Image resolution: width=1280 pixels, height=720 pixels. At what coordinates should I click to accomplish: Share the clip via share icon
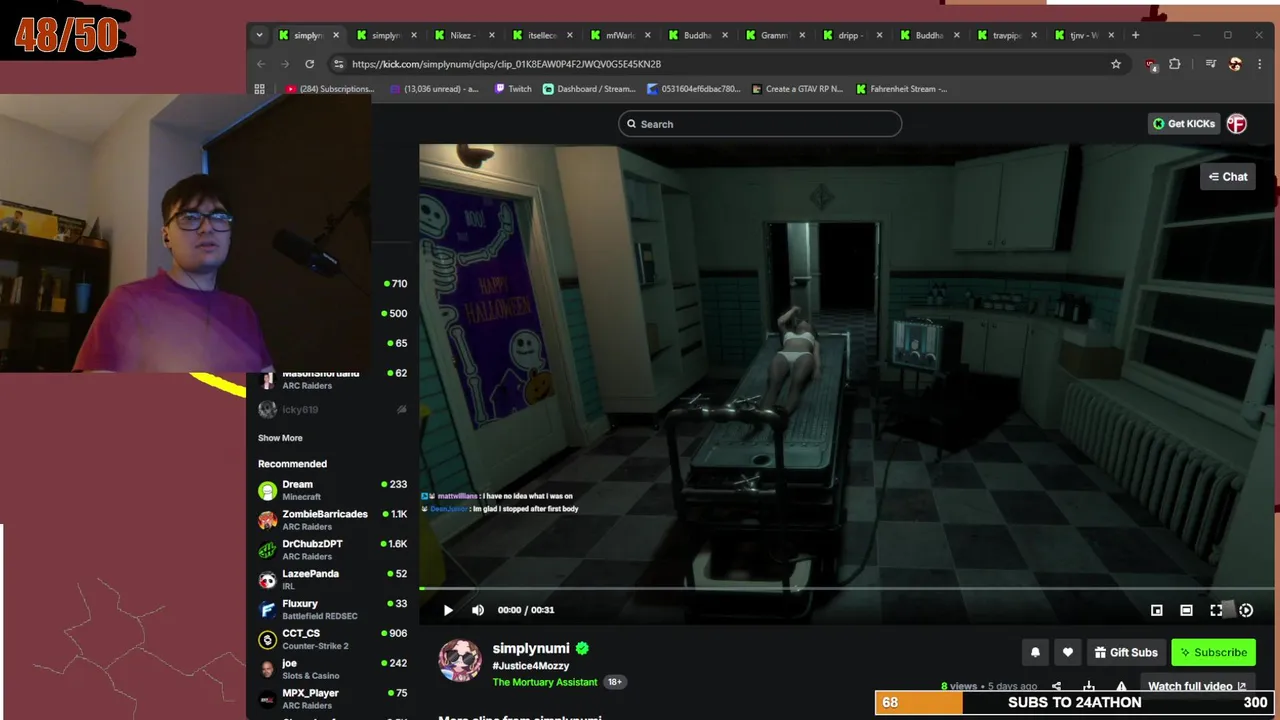coord(1056,687)
